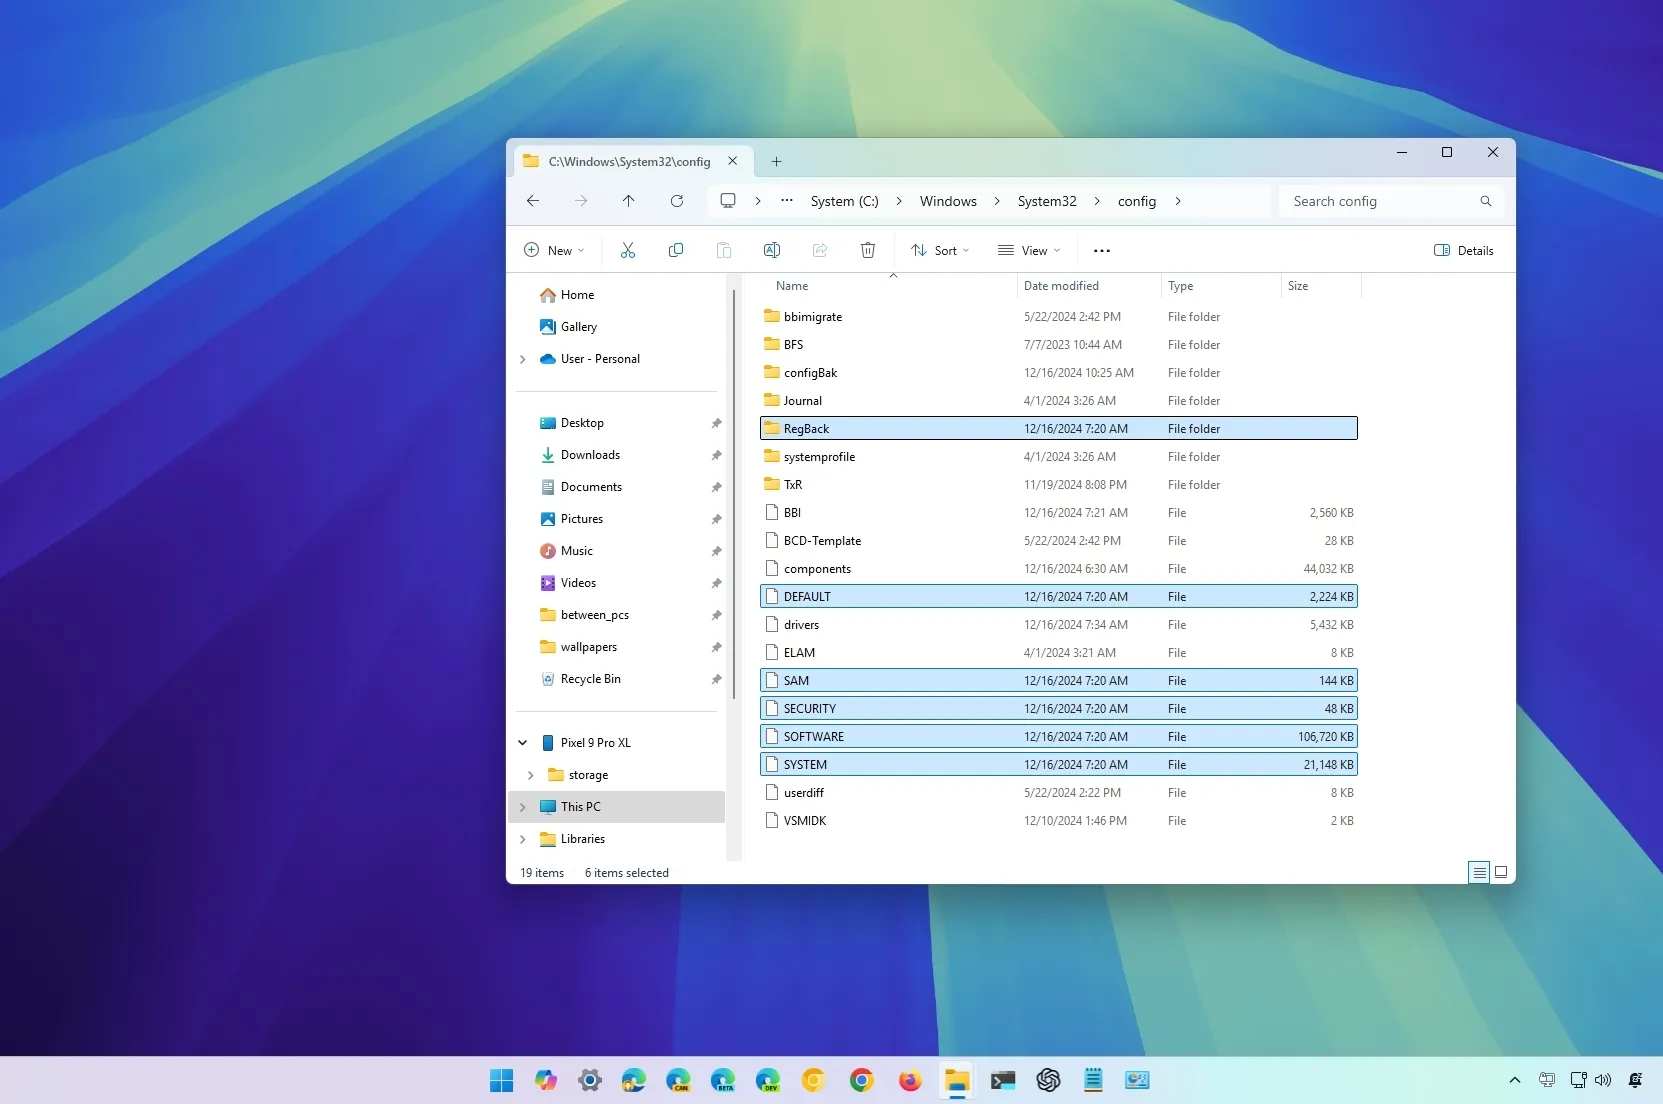Viewport: 1663px width, 1104px height.
Task: Click inside the Search config field
Action: coord(1380,201)
